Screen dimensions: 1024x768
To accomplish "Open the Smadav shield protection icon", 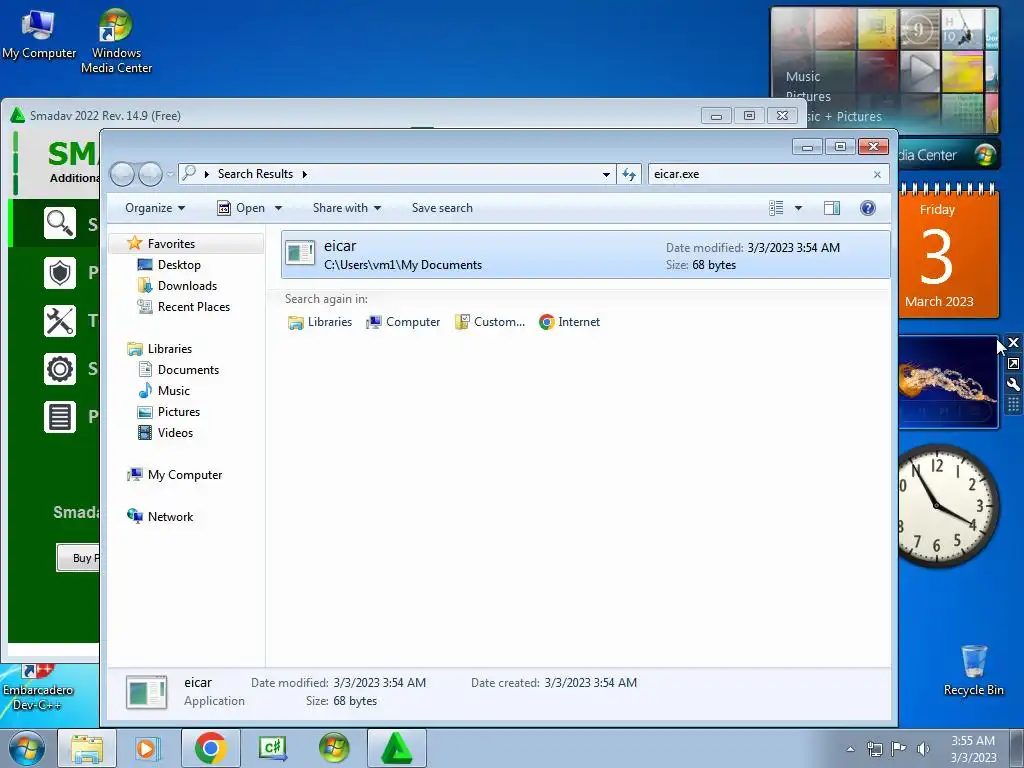I will pyautogui.click(x=60, y=272).
